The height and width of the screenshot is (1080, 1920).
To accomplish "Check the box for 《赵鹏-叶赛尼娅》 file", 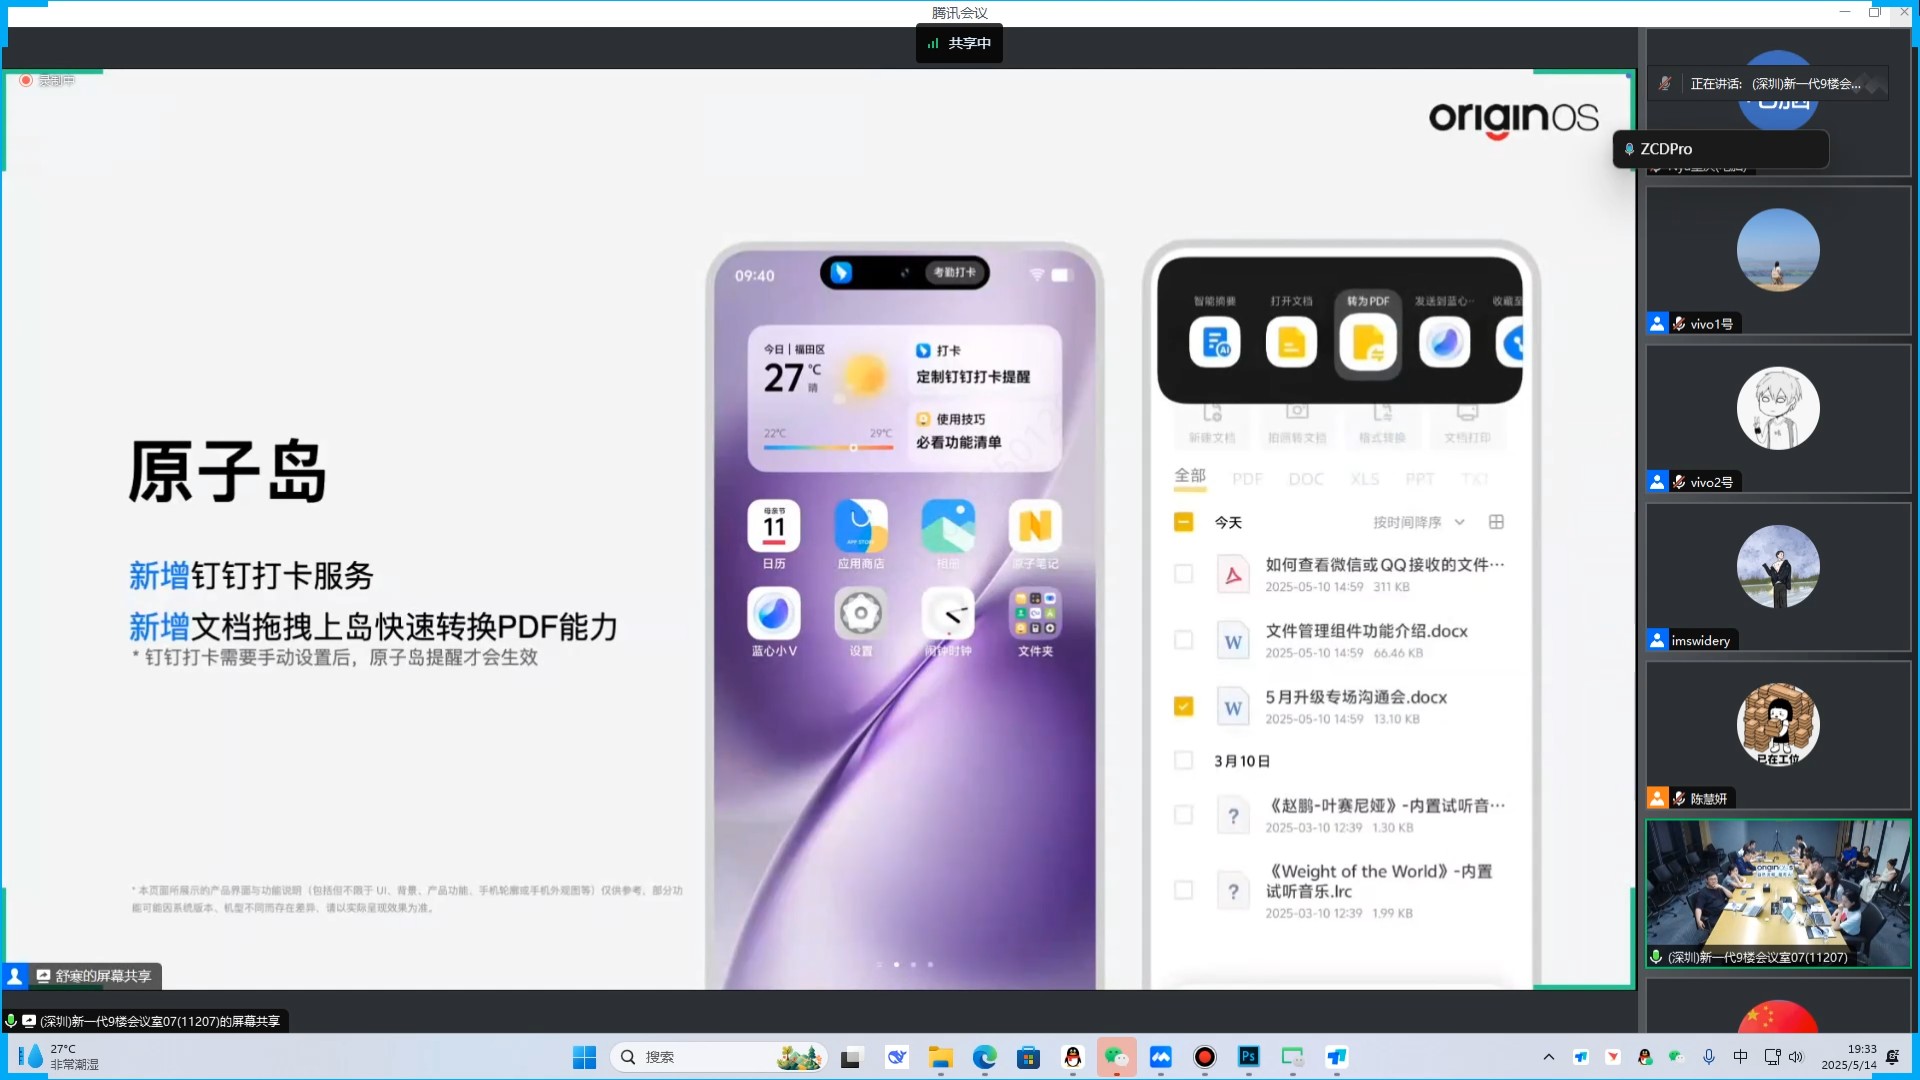I will point(1183,815).
